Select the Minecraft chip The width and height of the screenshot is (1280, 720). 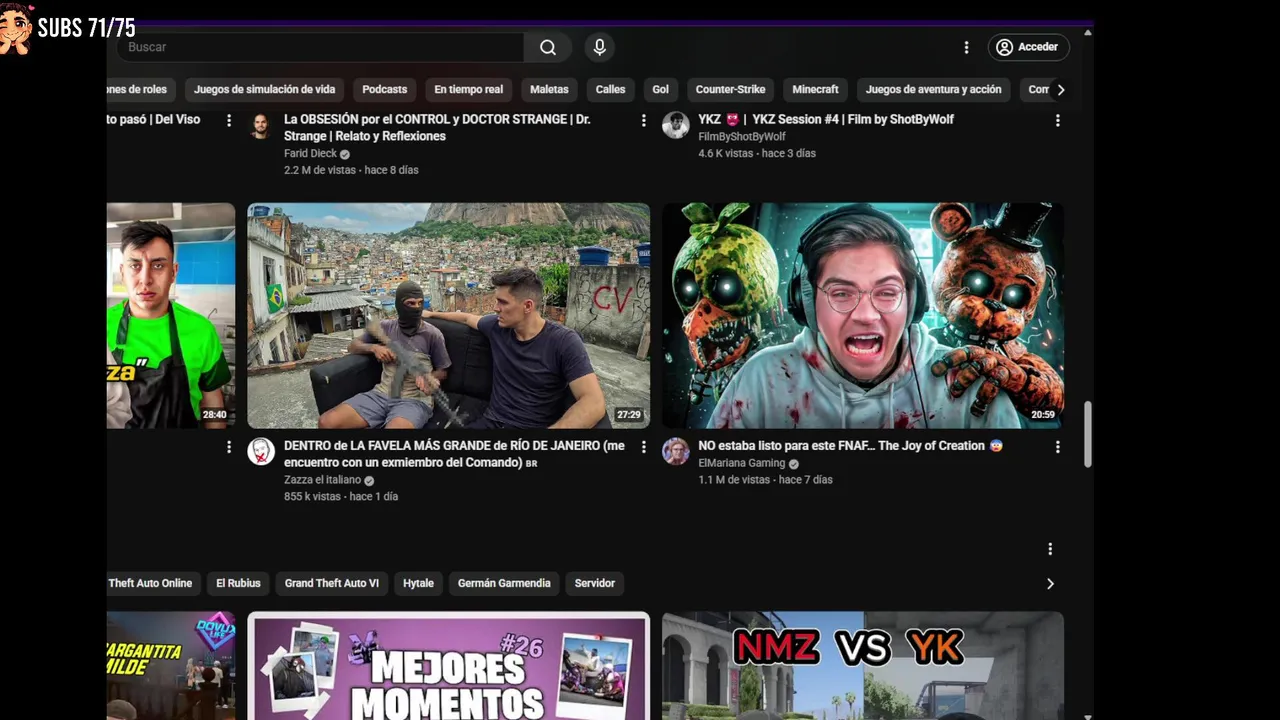coord(815,90)
